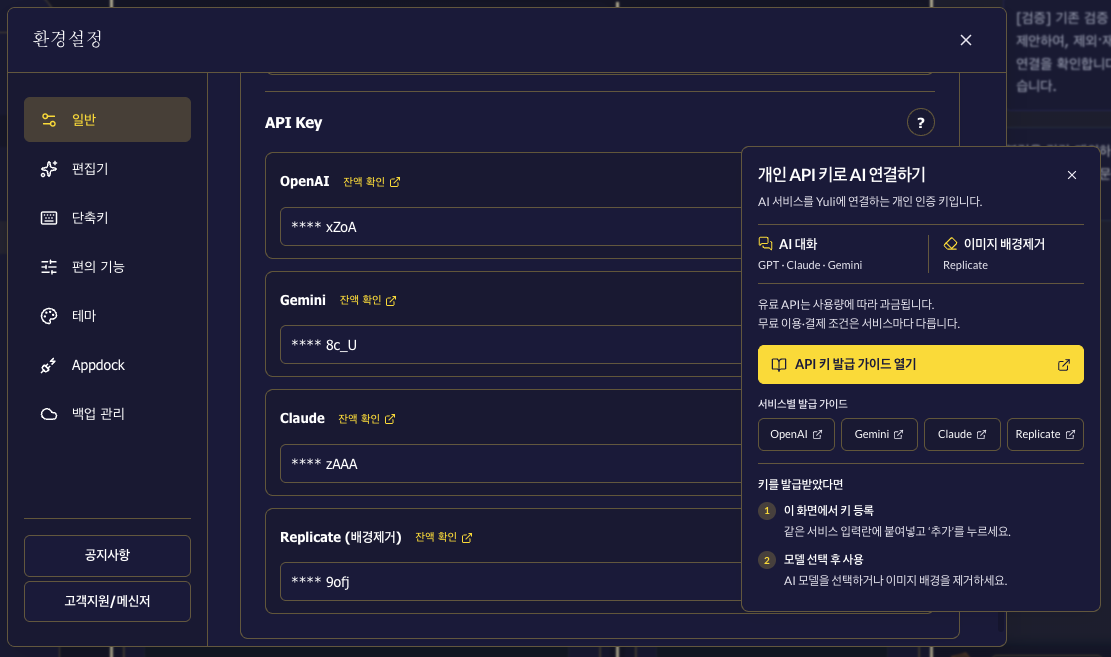Open the API 키 발급 가이드 열기 button
This screenshot has height=657, width=1111.
point(920,364)
